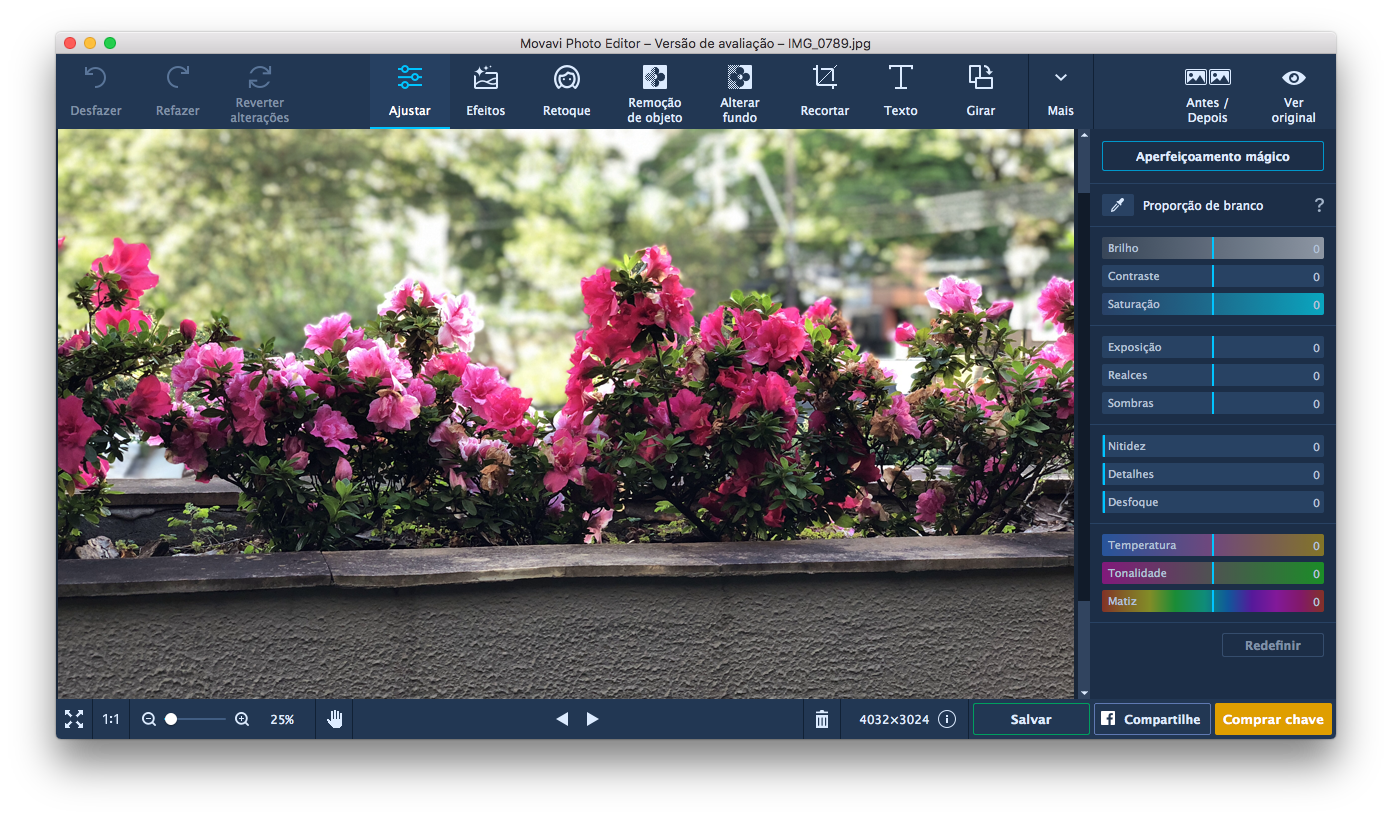Select the hand pan tool

point(335,719)
